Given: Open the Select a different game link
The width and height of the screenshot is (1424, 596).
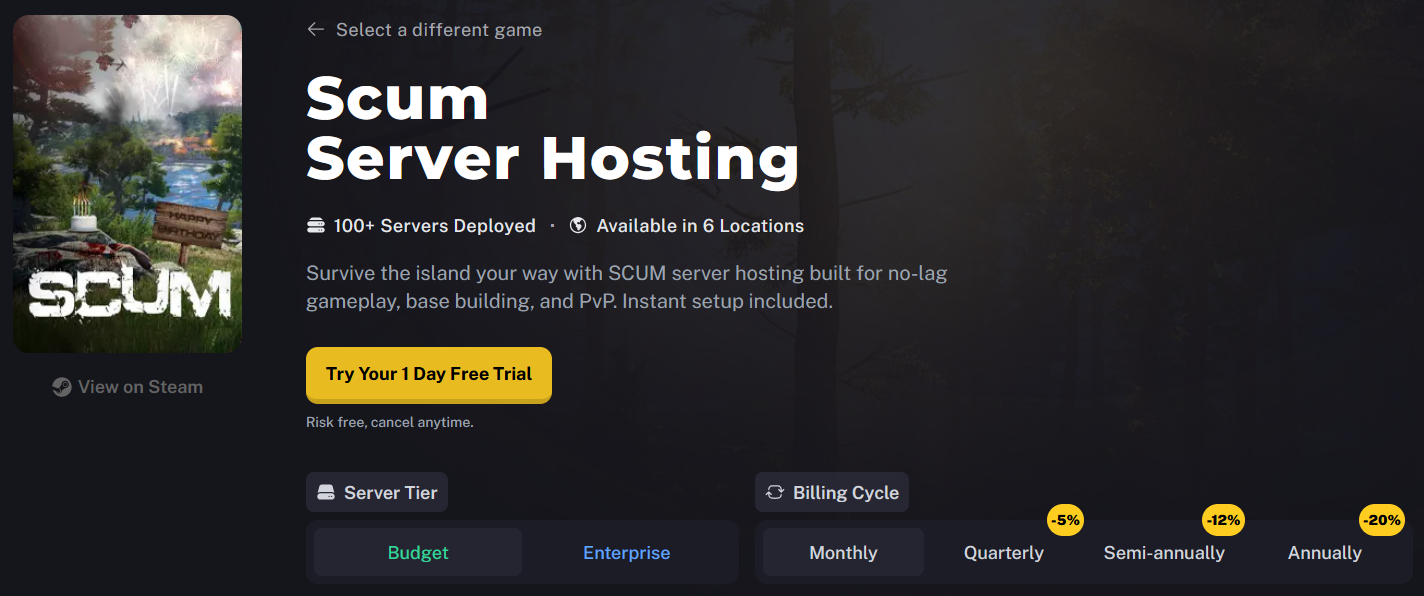Looking at the screenshot, I should pos(439,30).
